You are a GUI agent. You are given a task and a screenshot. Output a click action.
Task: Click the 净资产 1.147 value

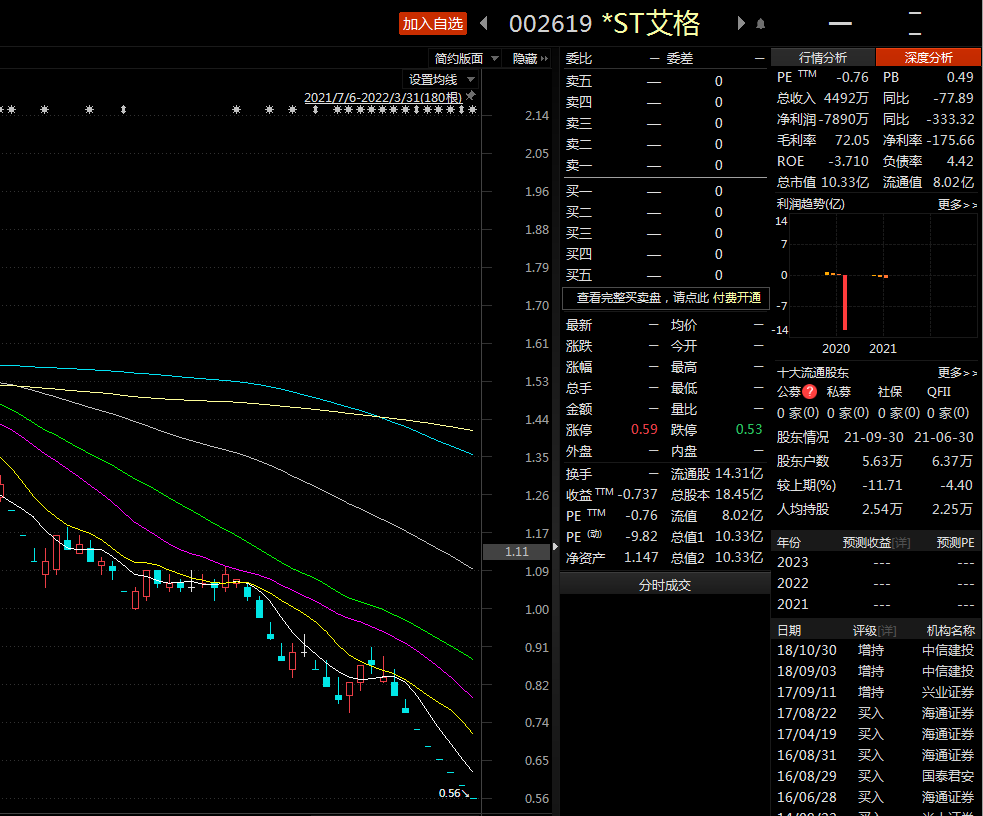(x=641, y=557)
